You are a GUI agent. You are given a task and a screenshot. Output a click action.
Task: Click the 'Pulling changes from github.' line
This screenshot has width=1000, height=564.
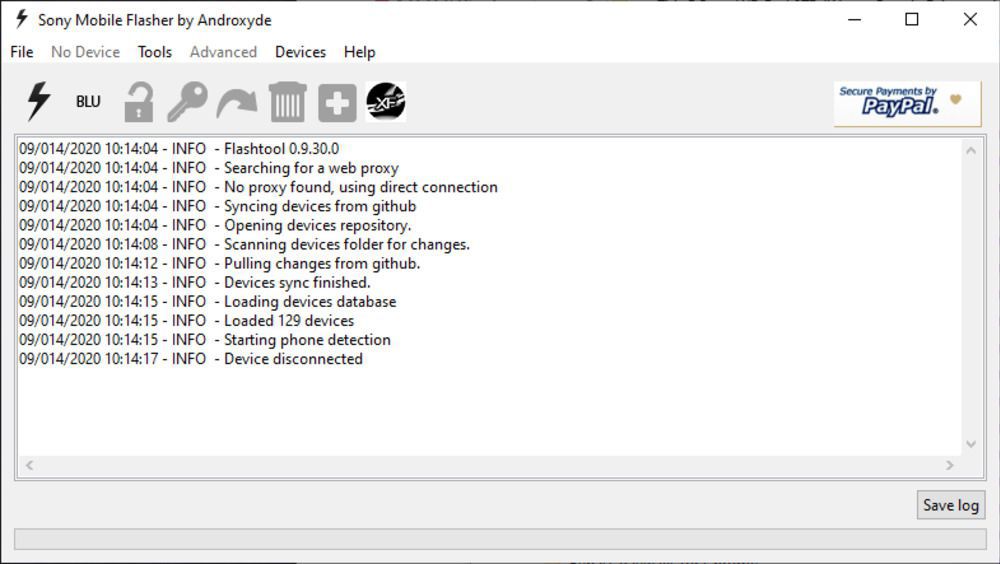tap(219, 263)
